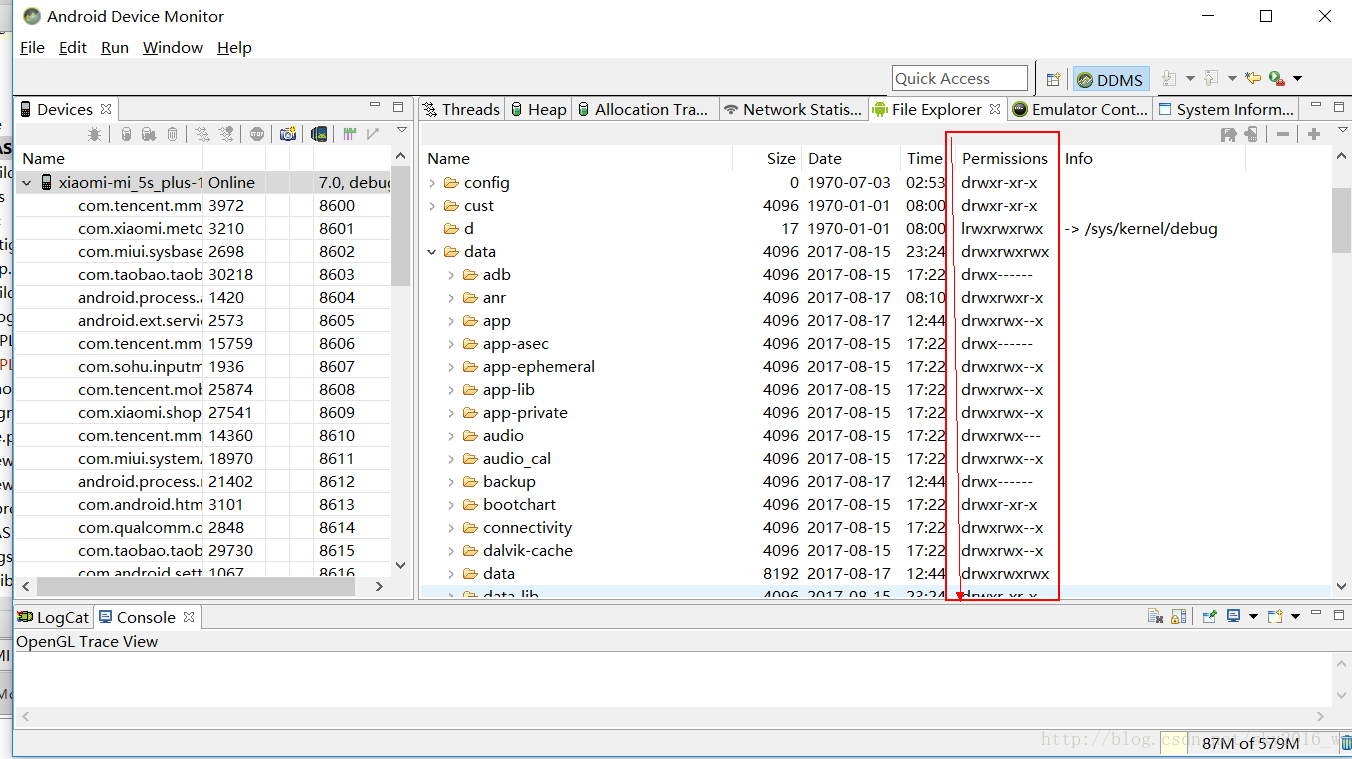
Task: Dump view hierarchy for UI Automator
Action: pos(319,134)
